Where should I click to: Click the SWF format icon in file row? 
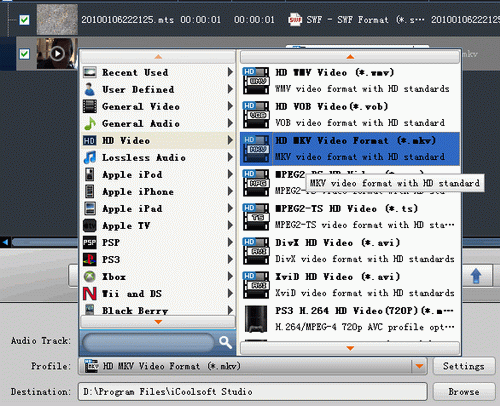click(x=295, y=20)
